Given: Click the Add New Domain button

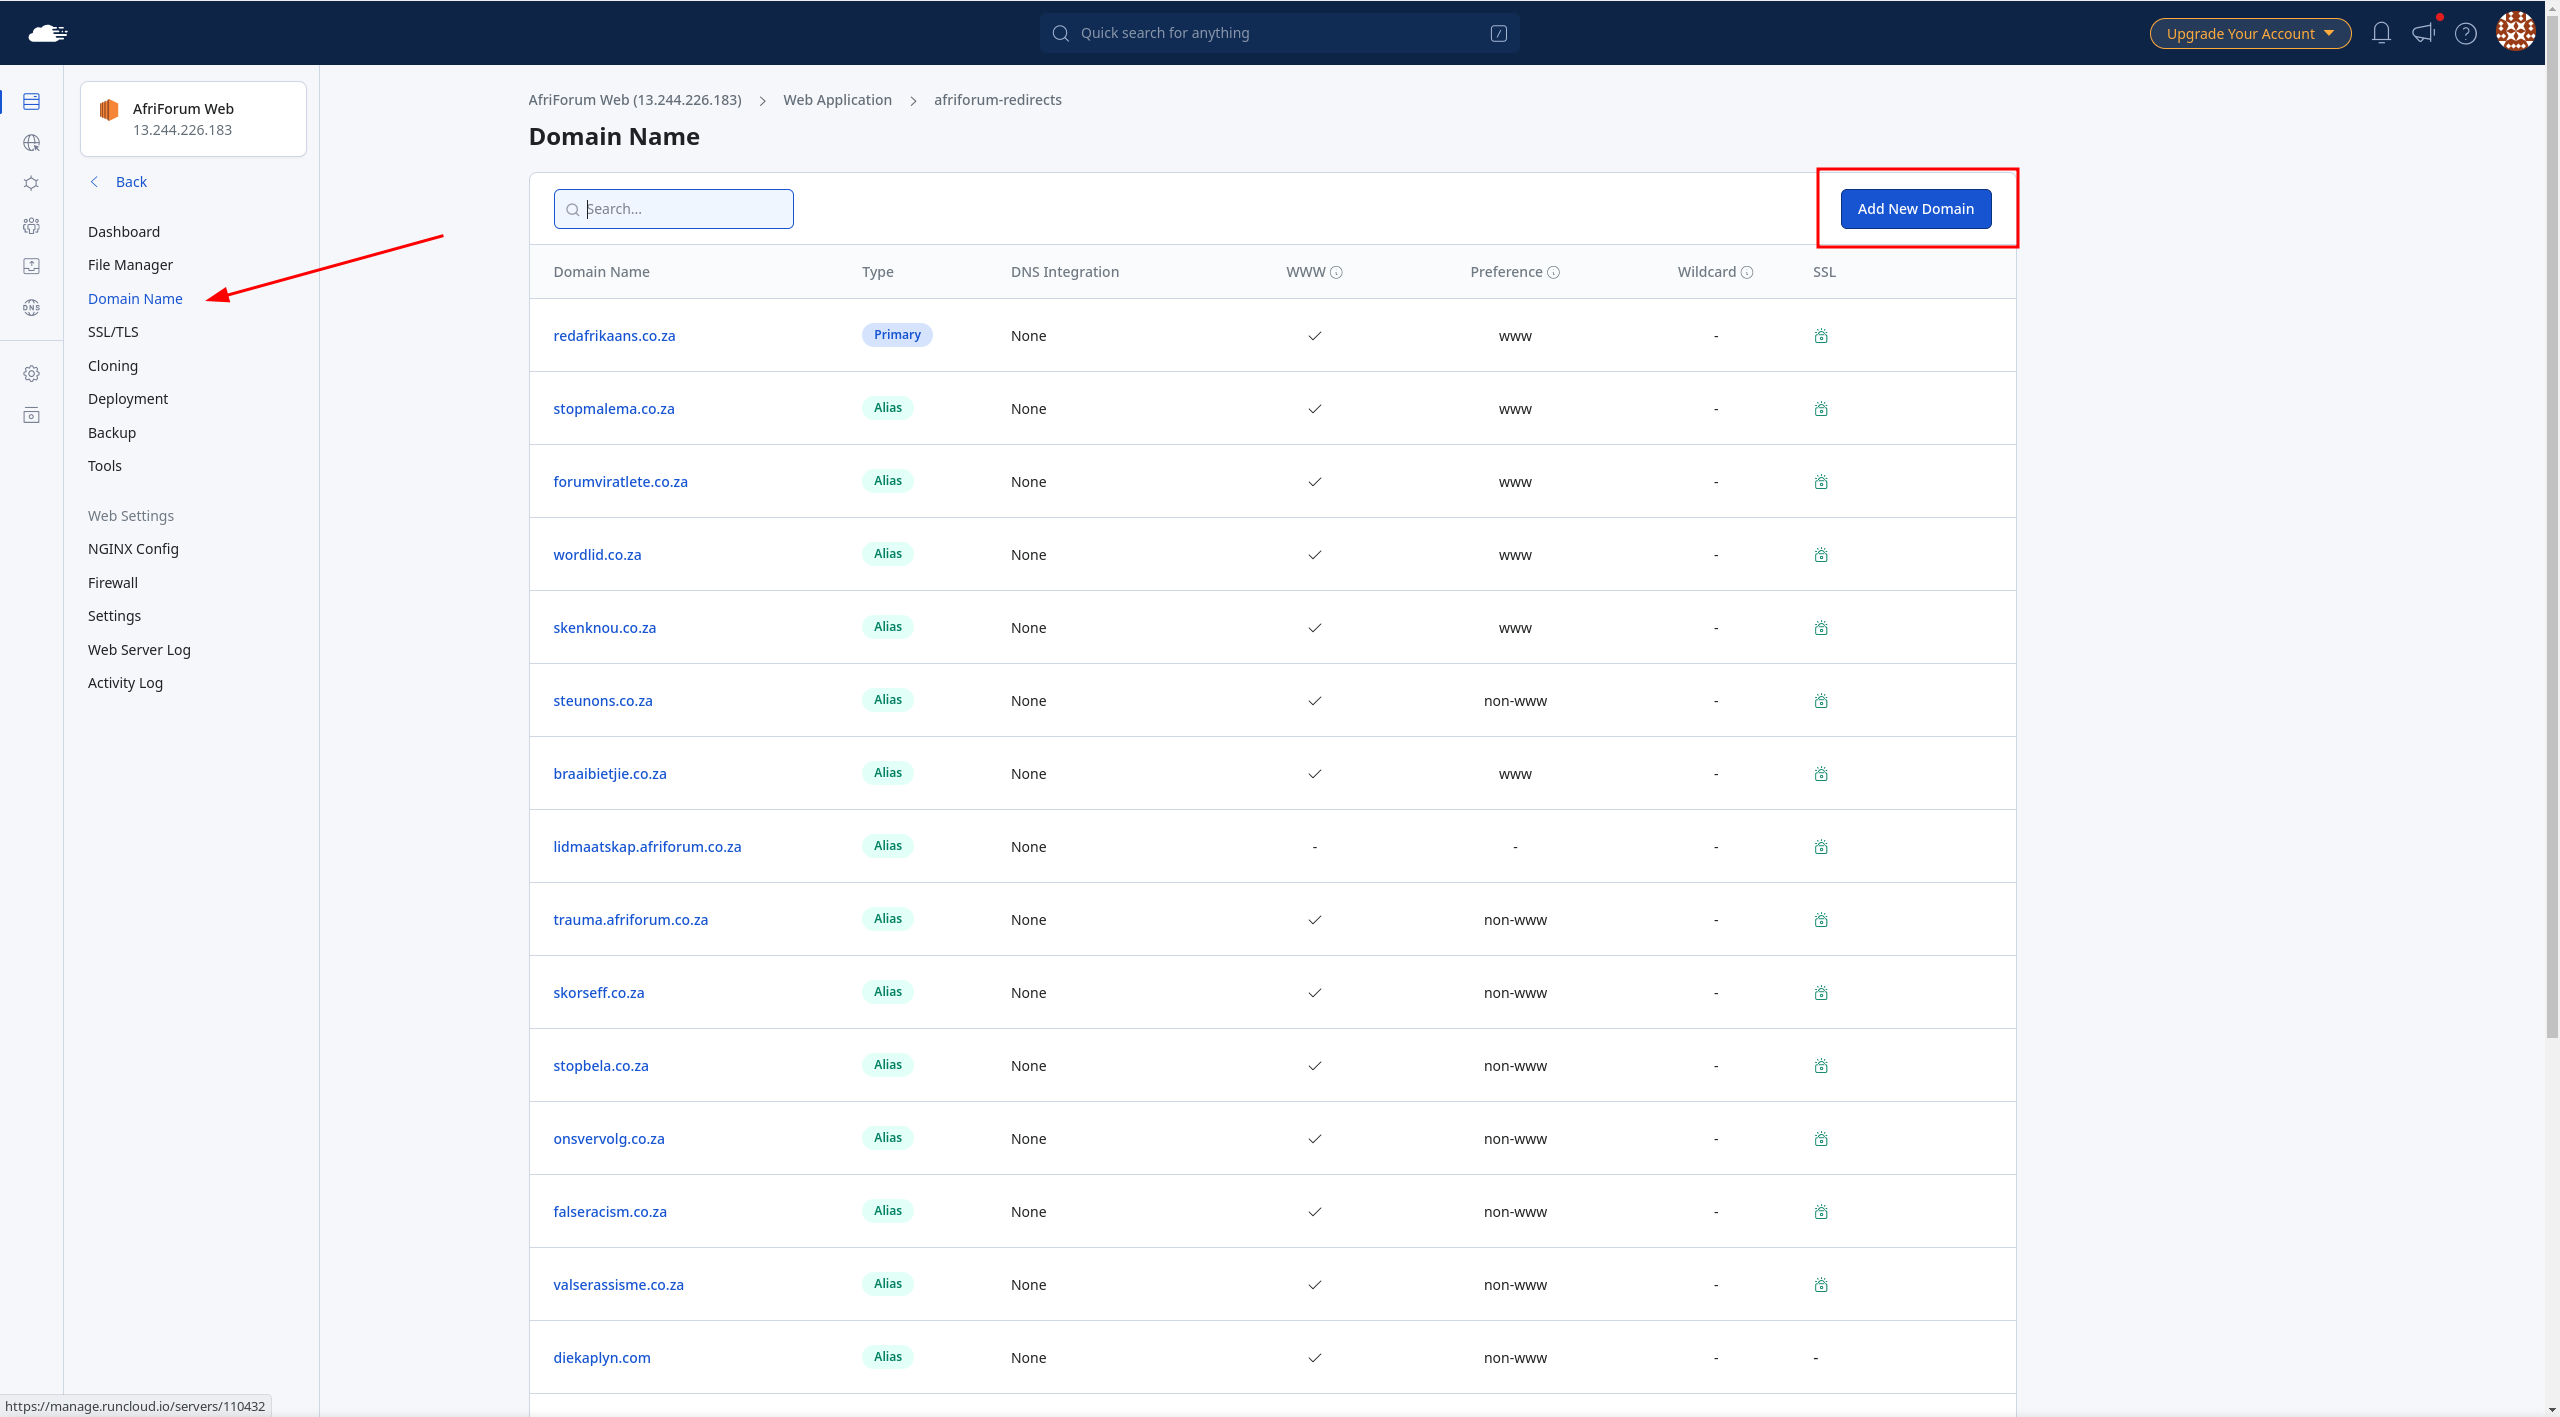Looking at the screenshot, I should coord(1915,209).
